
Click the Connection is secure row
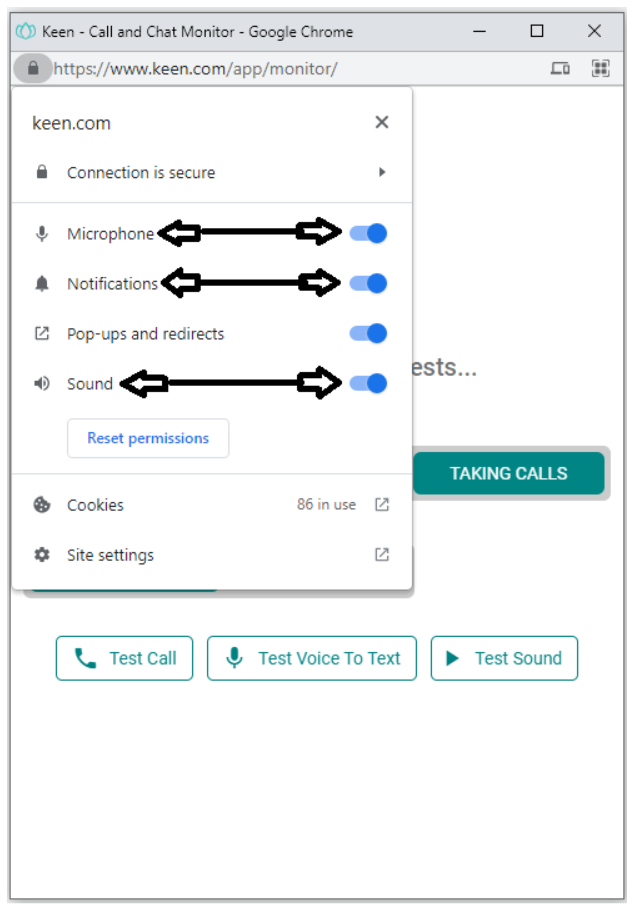(x=141, y=172)
